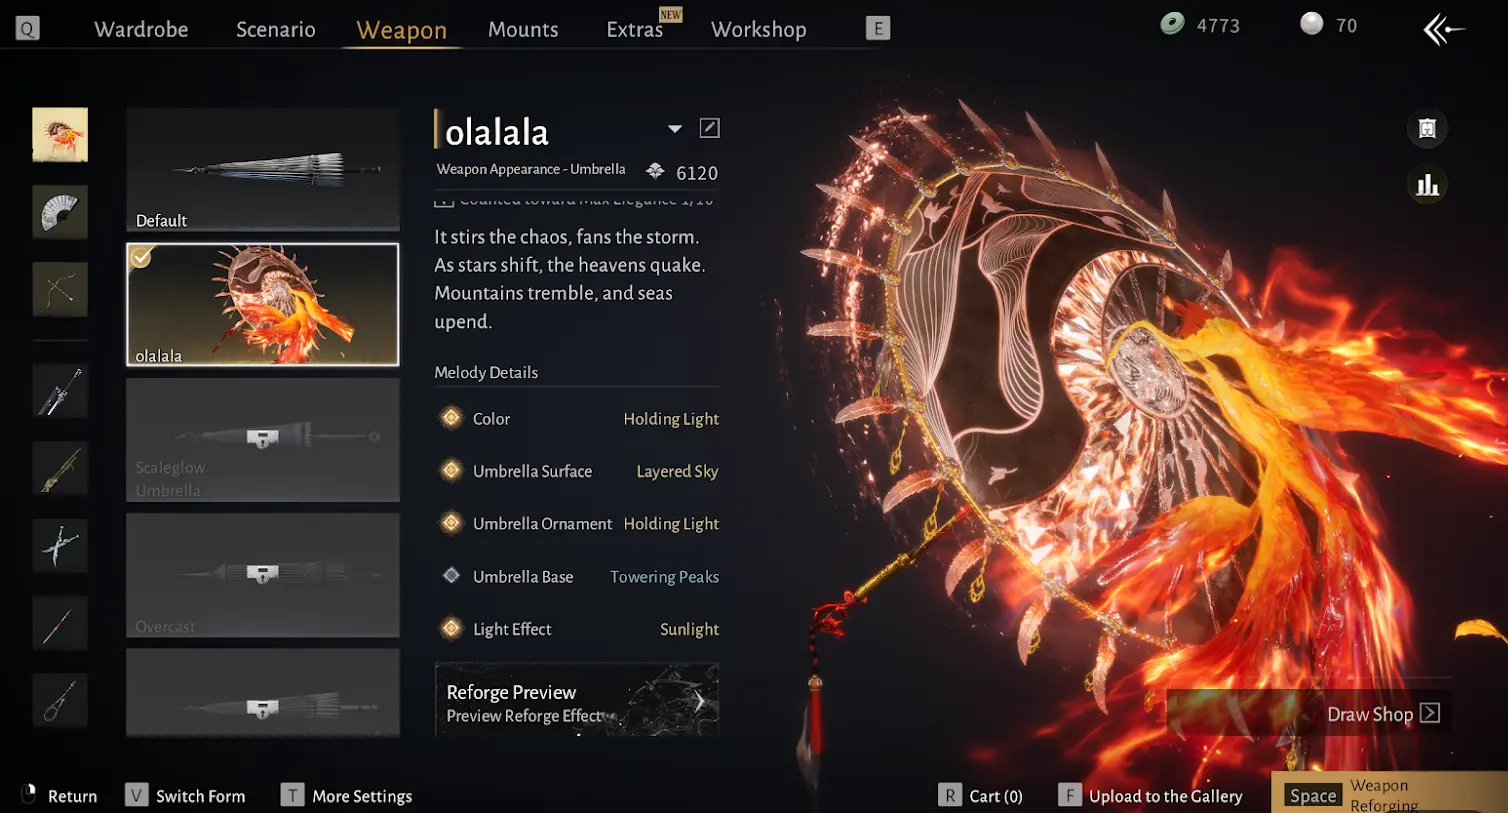
Task: Toggle the Light Effect Sunlight option
Action: tap(578, 629)
